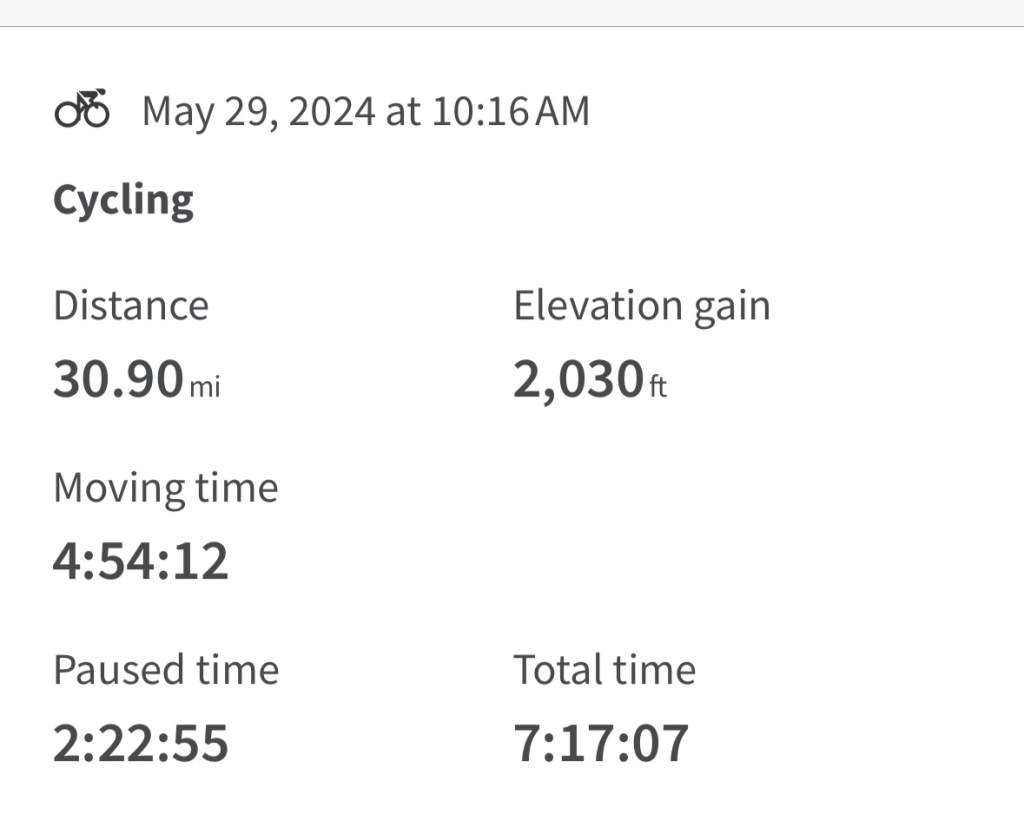The width and height of the screenshot is (1024, 827).
Task: Select the 7:17:07 total time value
Action: [601, 744]
